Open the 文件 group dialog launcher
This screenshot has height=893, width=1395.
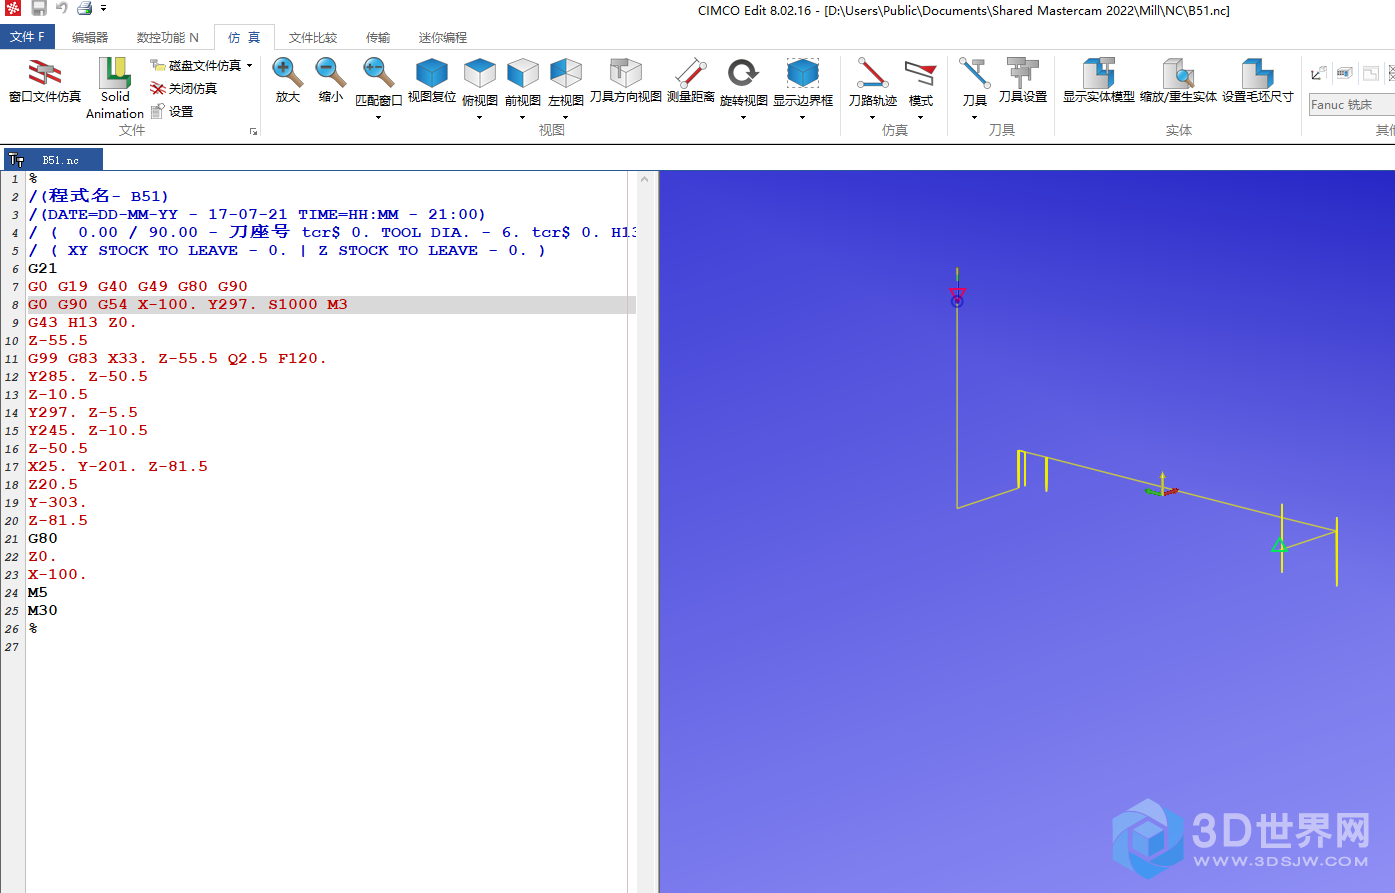pos(253,131)
